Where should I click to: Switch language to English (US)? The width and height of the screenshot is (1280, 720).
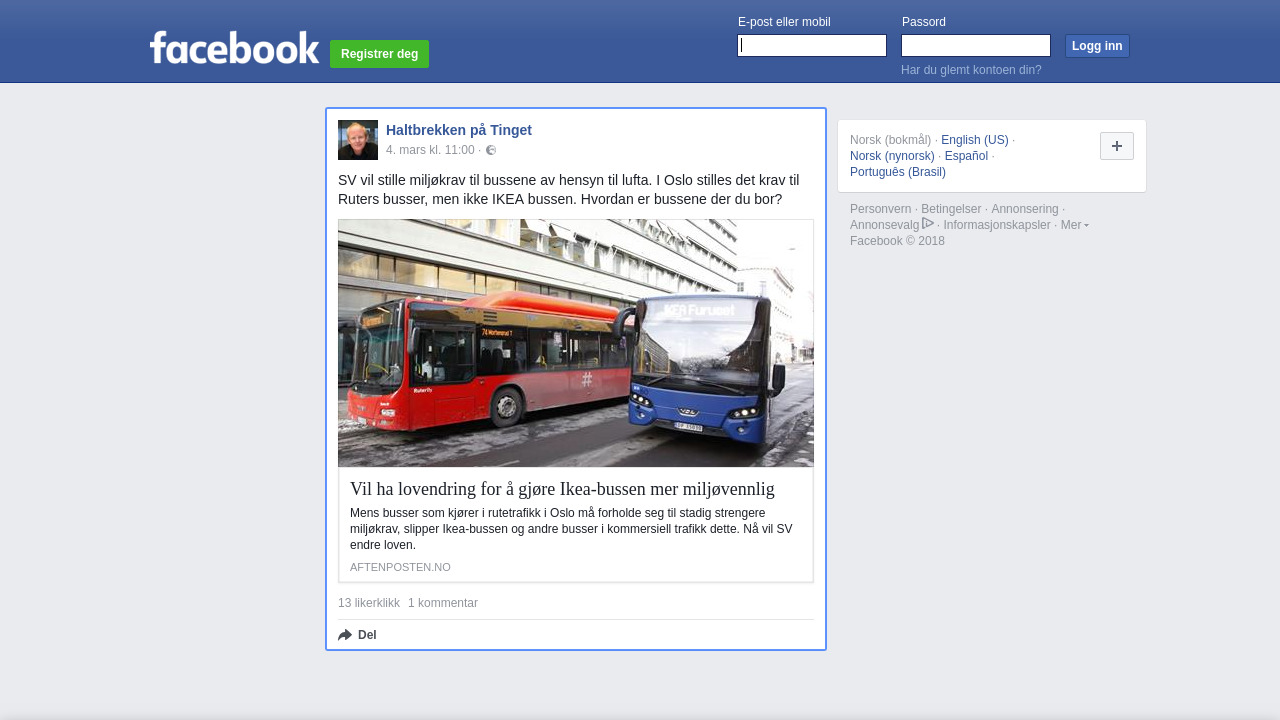[x=974, y=140]
